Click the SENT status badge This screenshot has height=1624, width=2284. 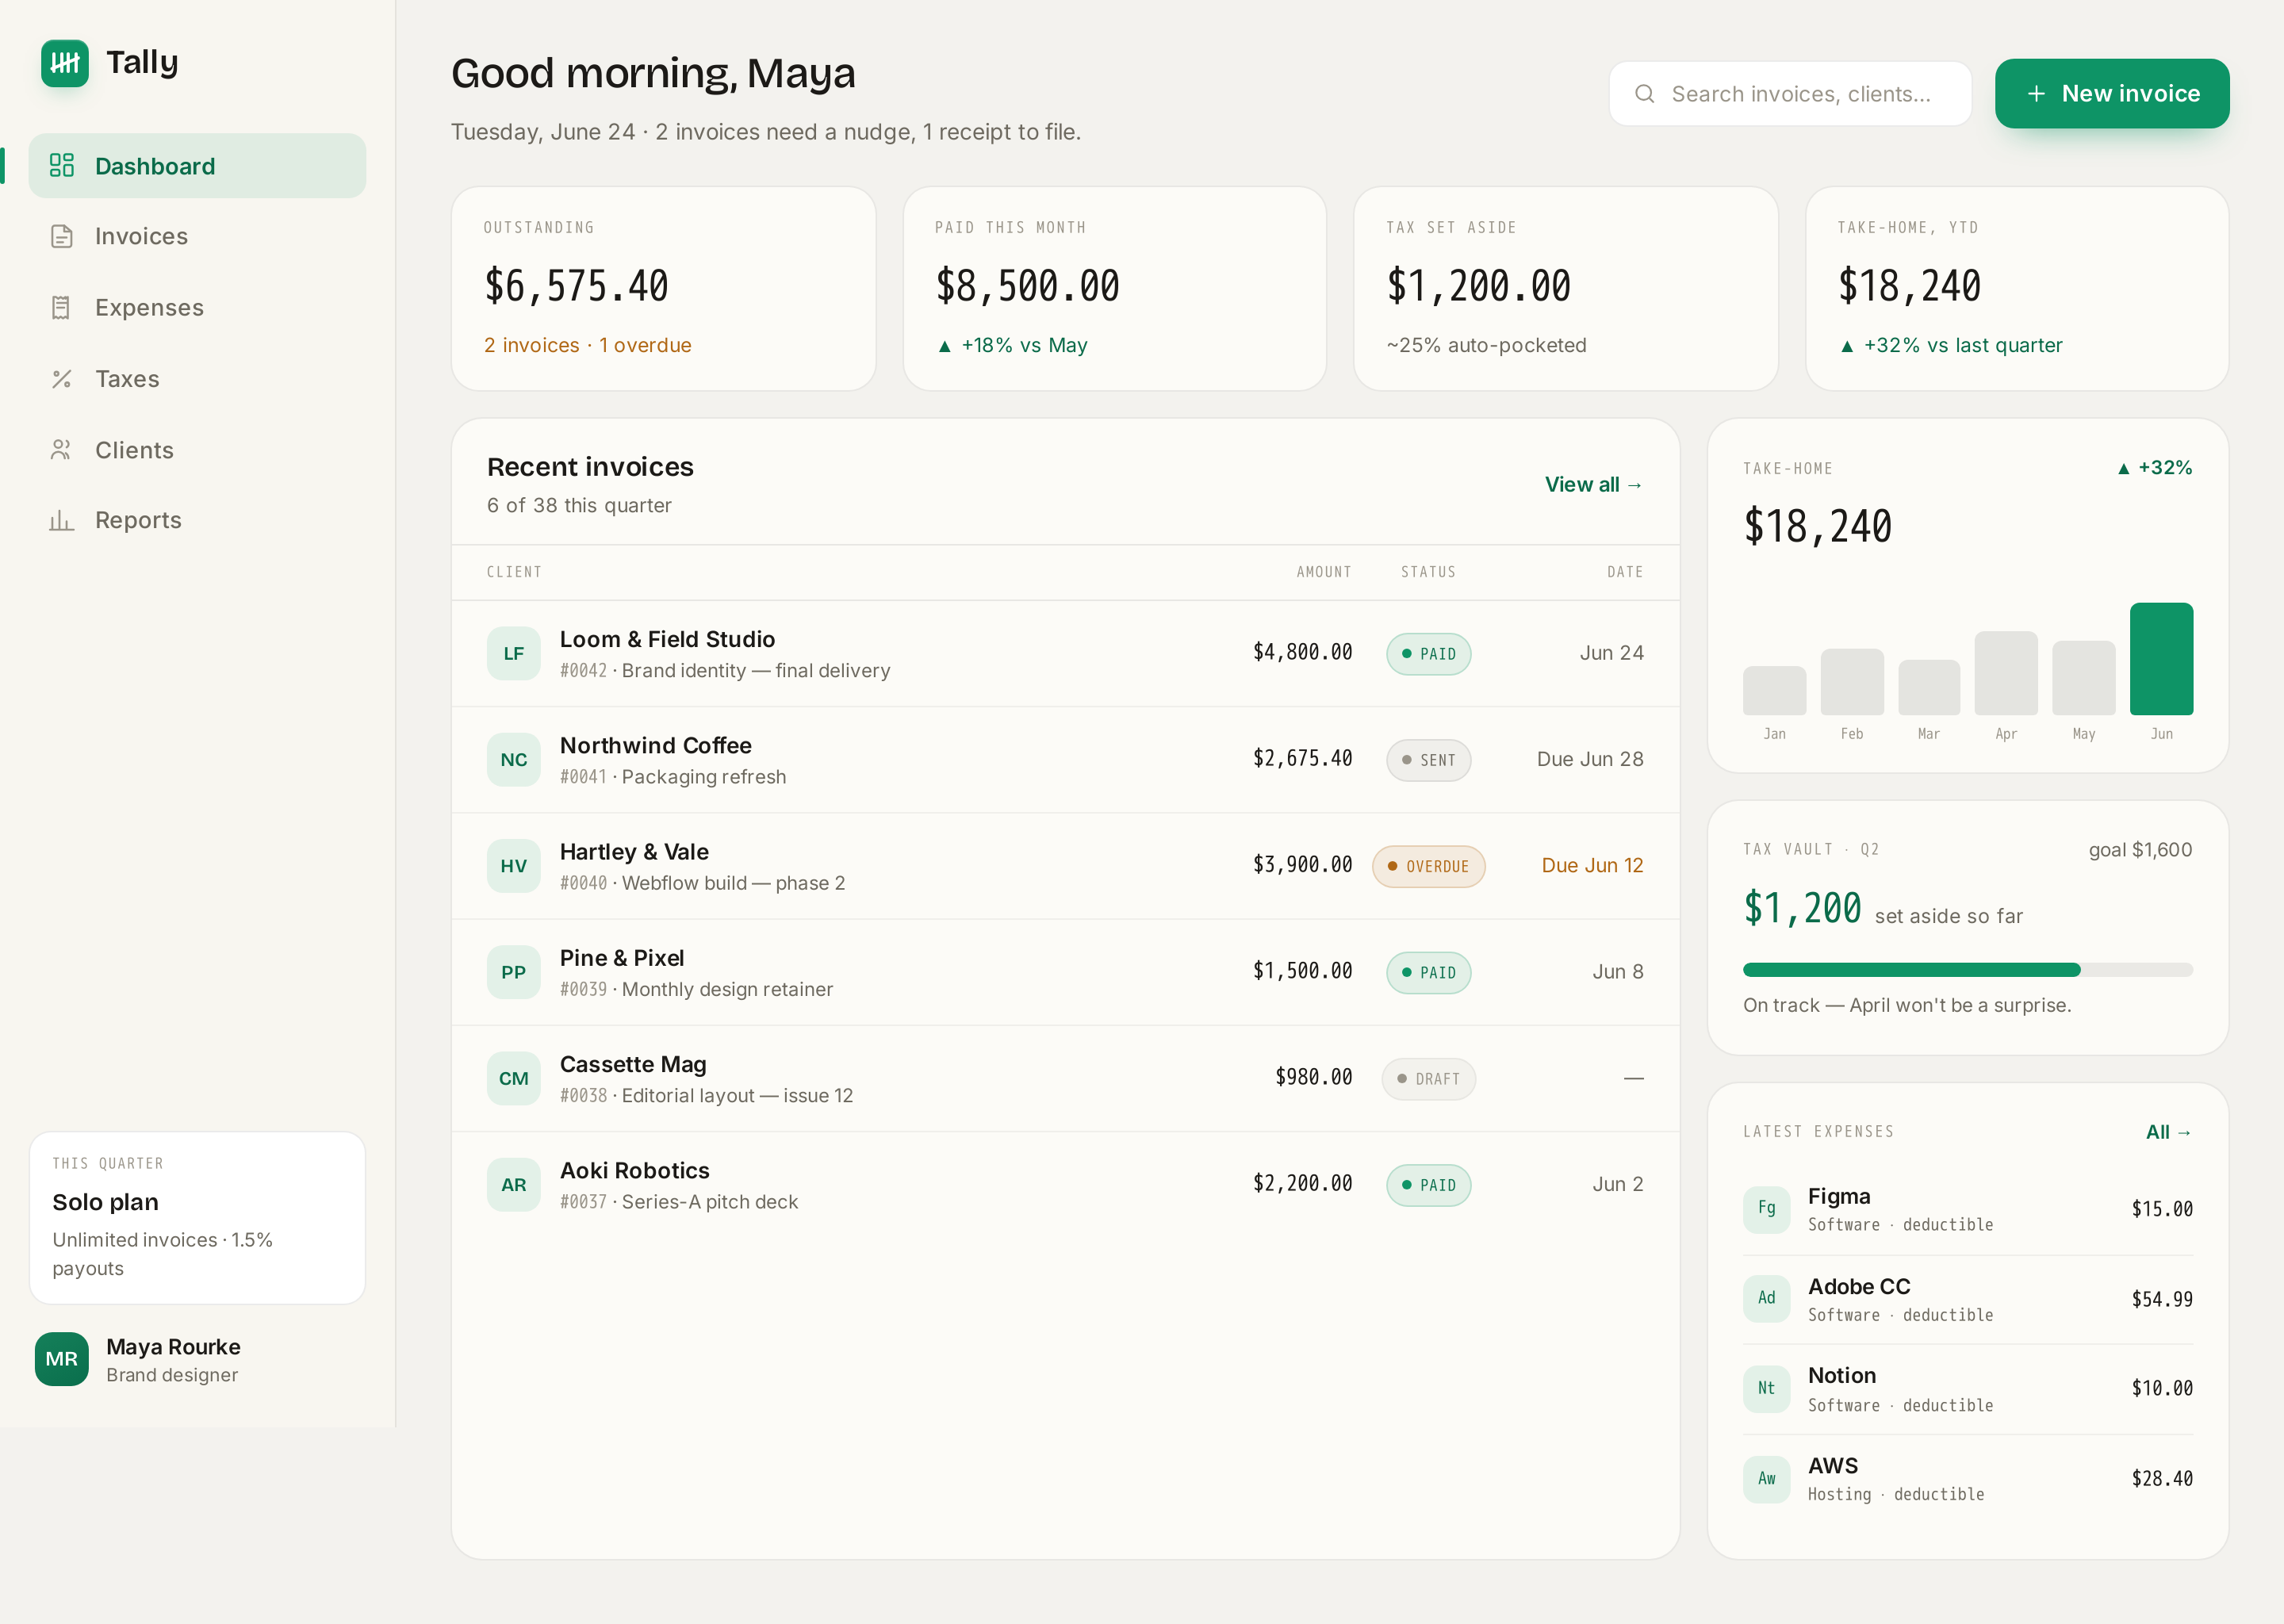click(x=1428, y=760)
